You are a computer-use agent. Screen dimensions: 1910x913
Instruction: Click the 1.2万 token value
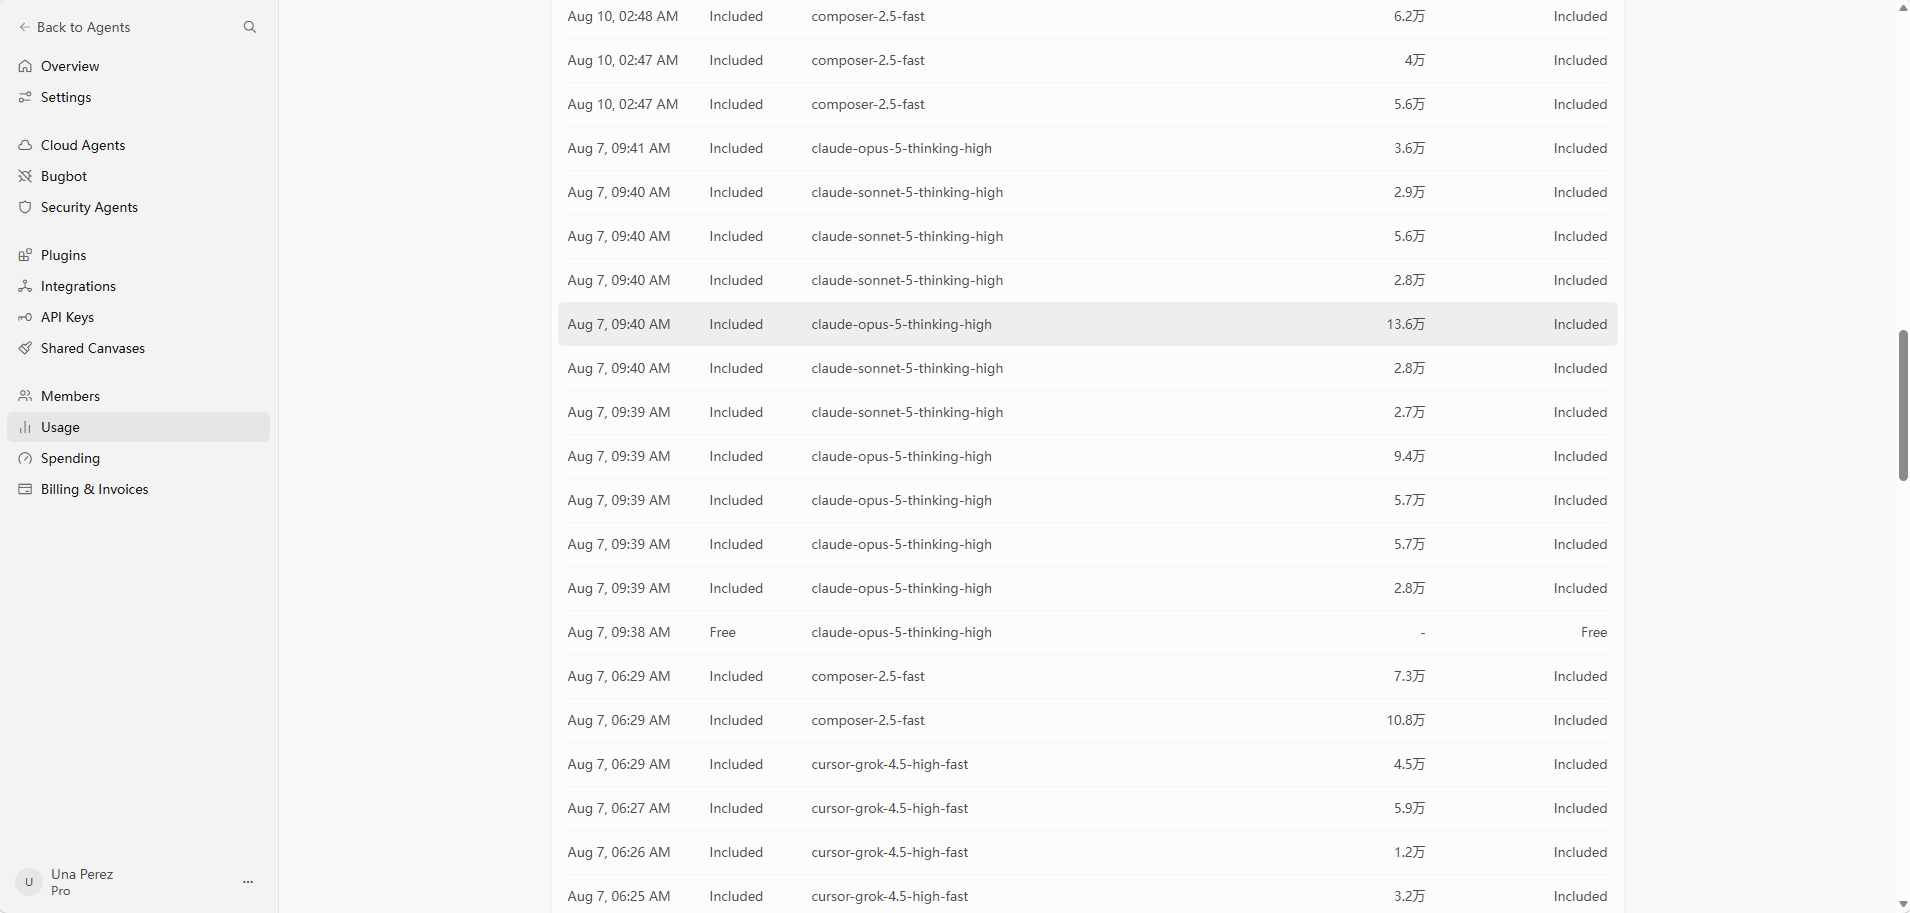(x=1410, y=852)
